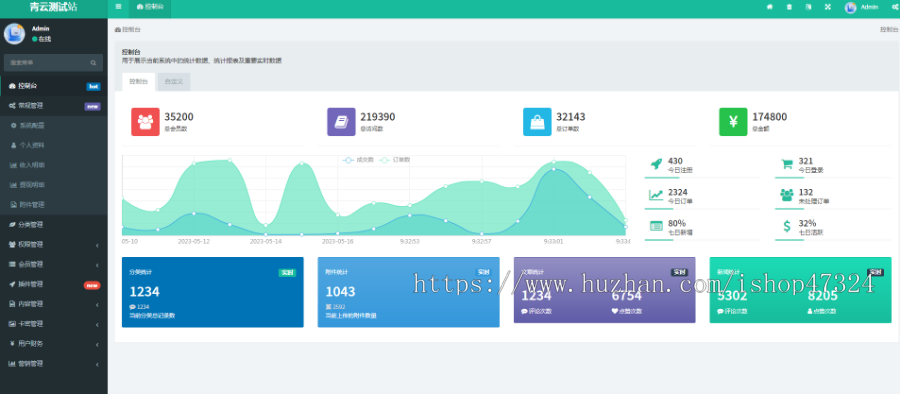Click the blue shopping bag orders icon

[x=537, y=122]
